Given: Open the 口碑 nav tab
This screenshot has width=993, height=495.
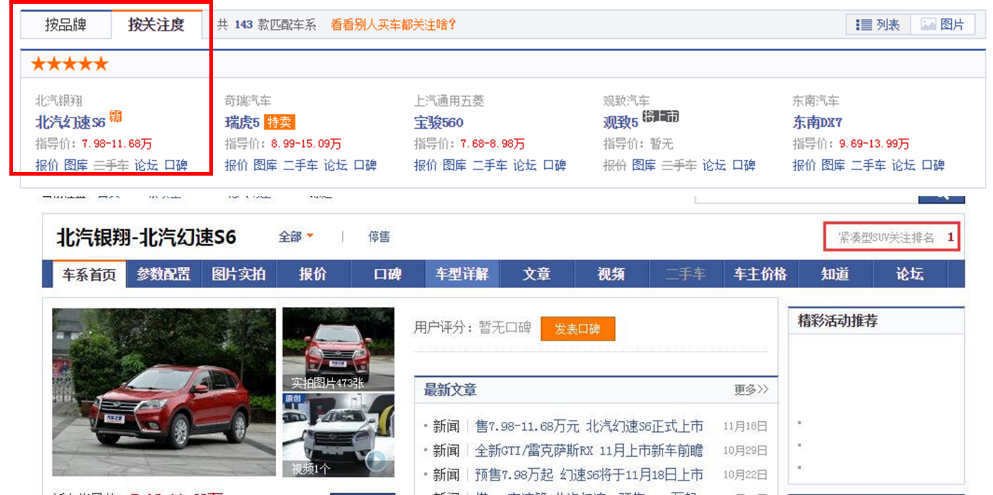Looking at the screenshot, I should [x=388, y=274].
